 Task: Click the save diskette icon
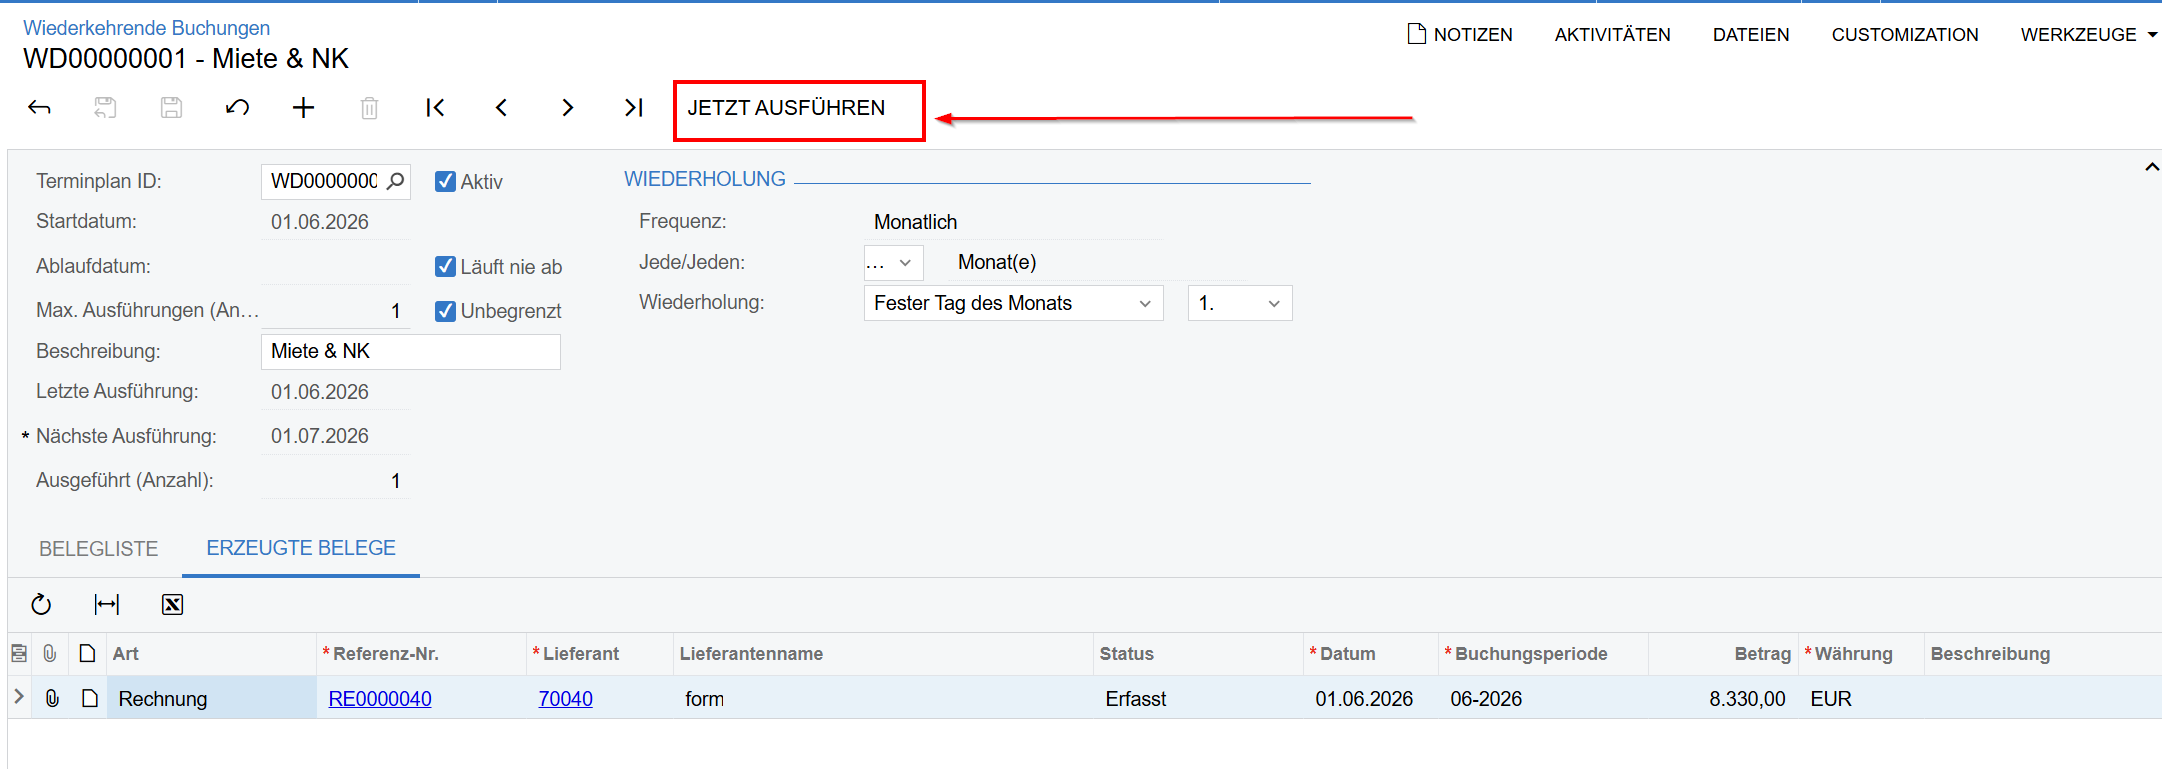coord(171,108)
